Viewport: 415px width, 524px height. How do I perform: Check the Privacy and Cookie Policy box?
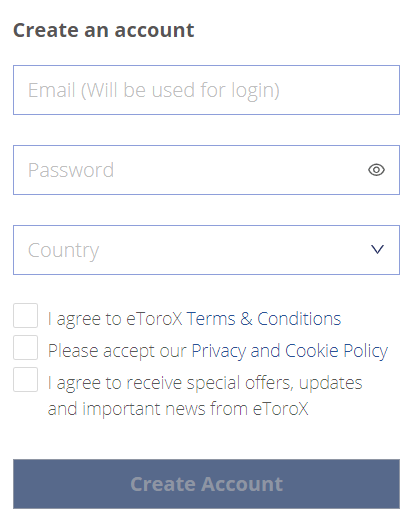[25, 348]
